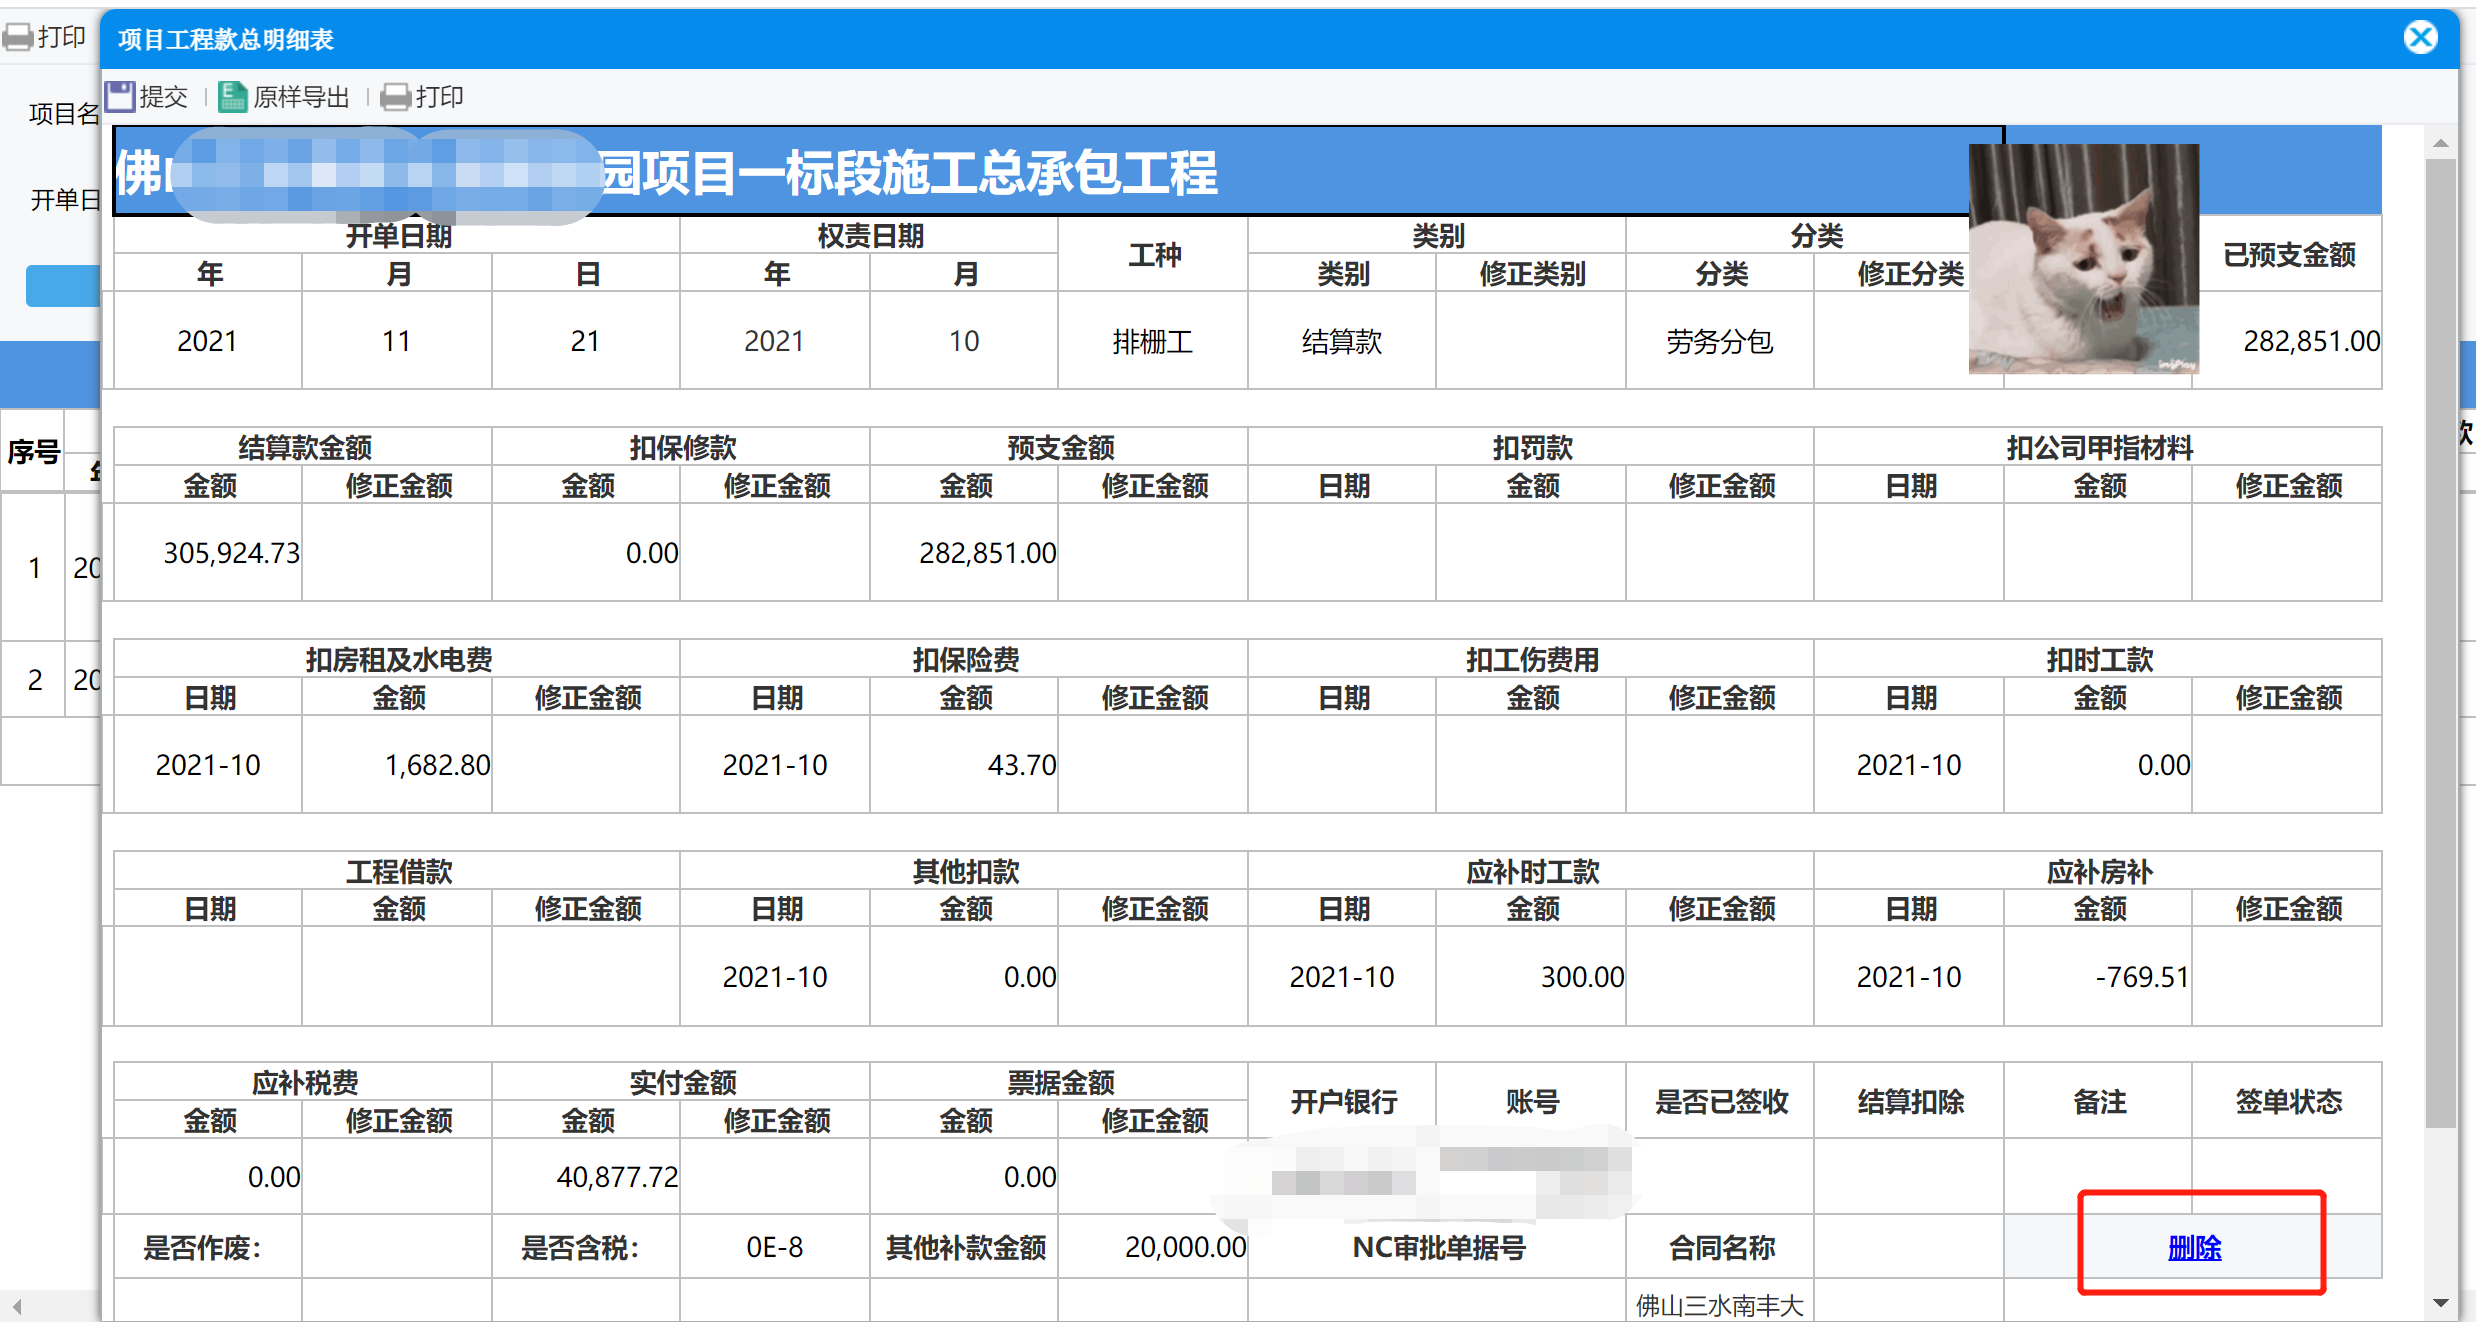
Task: Click 开户银行 column header
Action: [x=1342, y=1101]
